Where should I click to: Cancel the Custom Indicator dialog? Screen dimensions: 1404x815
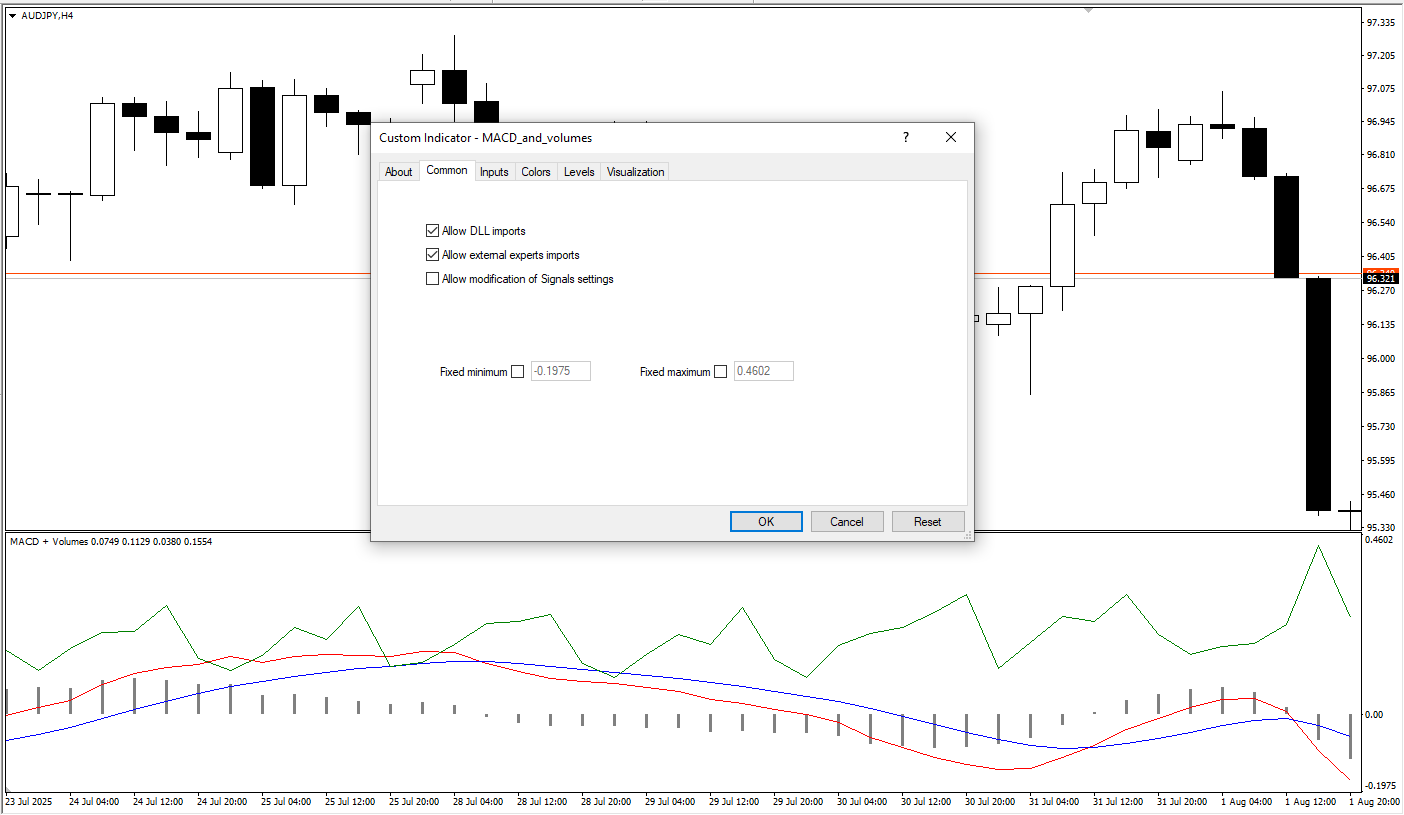click(847, 521)
